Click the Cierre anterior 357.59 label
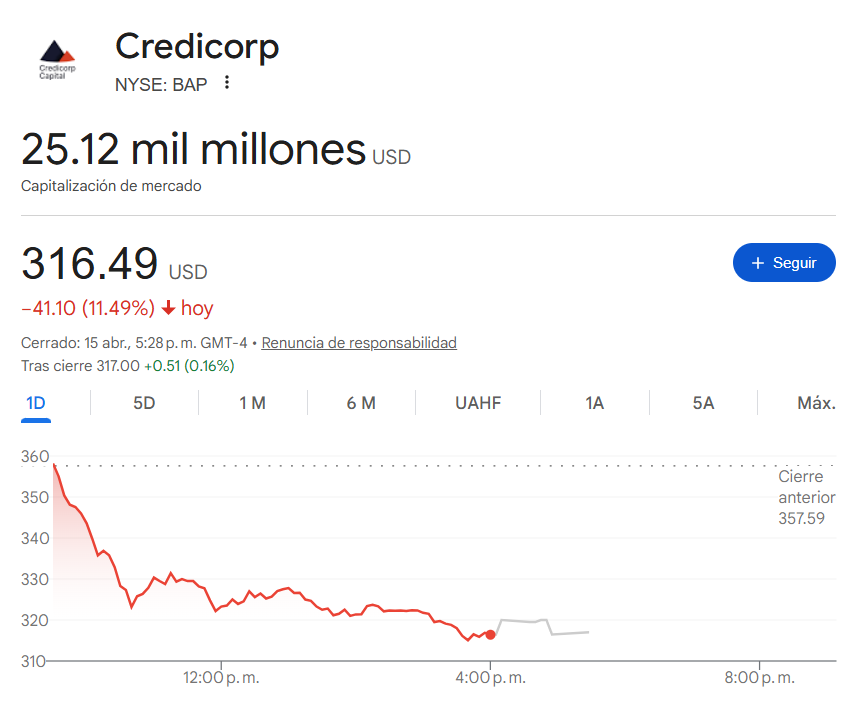Viewport: 854px width, 708px height. pos(800,497)
